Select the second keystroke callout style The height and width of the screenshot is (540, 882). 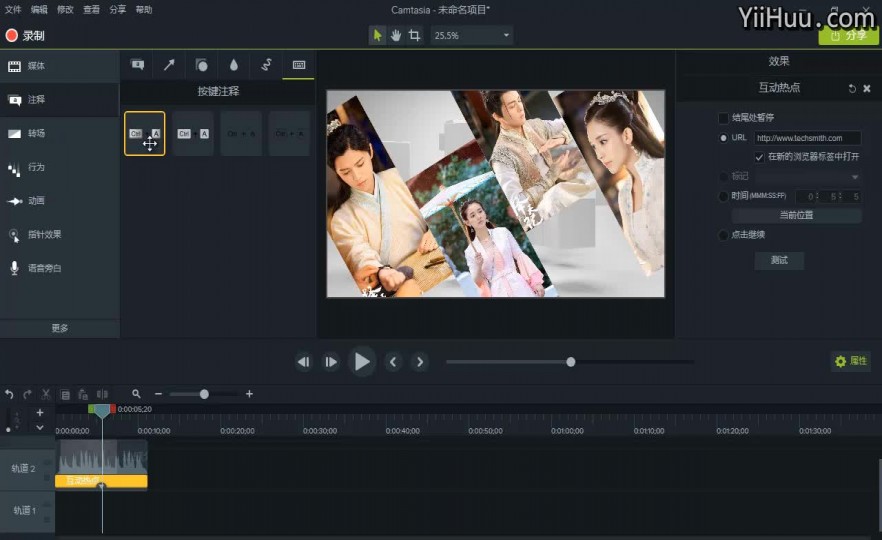[193, 133]
